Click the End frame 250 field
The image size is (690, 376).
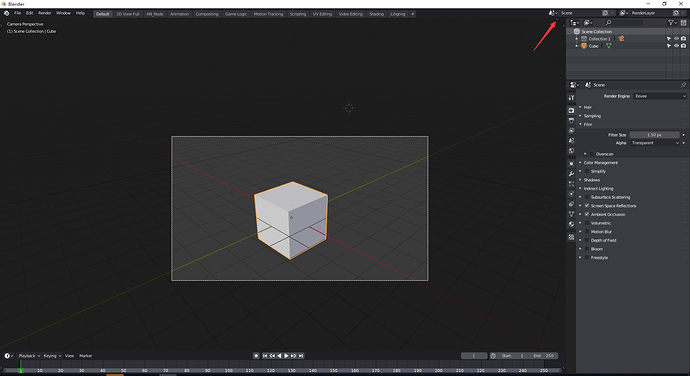pyautogui.click(x=544, y=356)
